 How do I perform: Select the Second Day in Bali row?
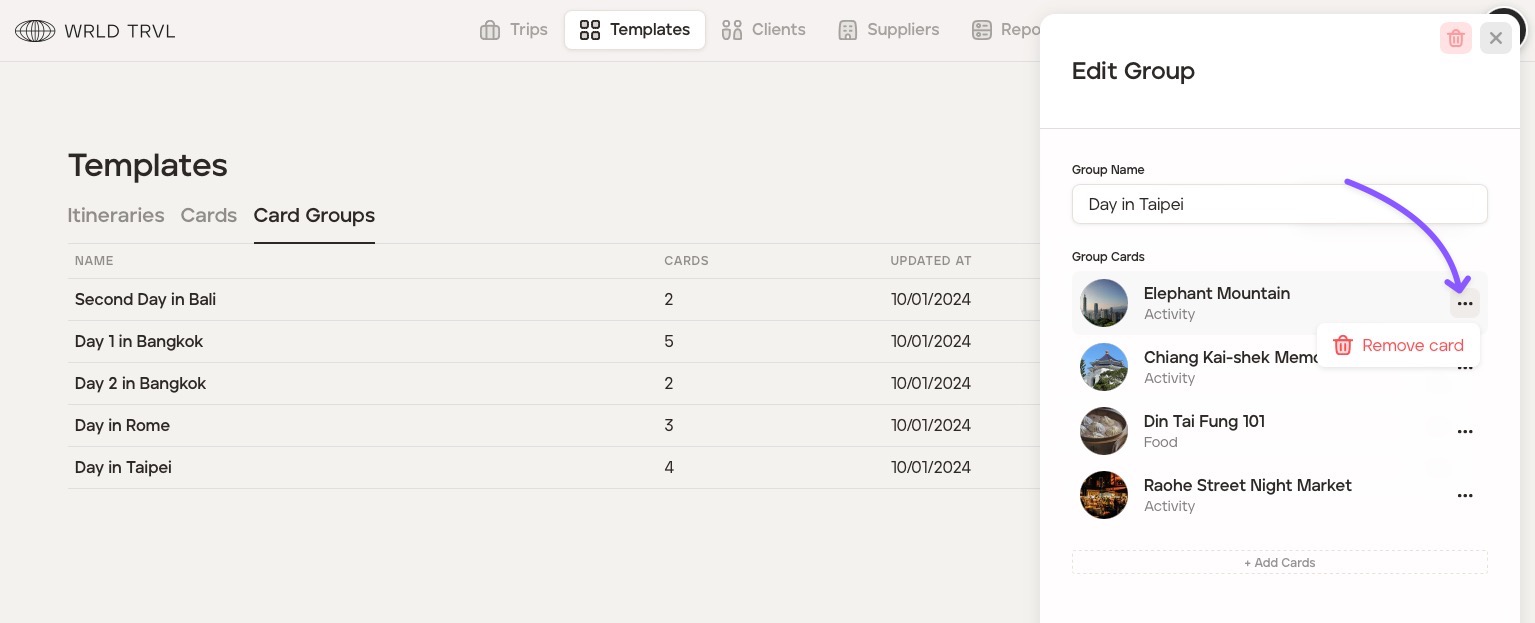[145, 299]
